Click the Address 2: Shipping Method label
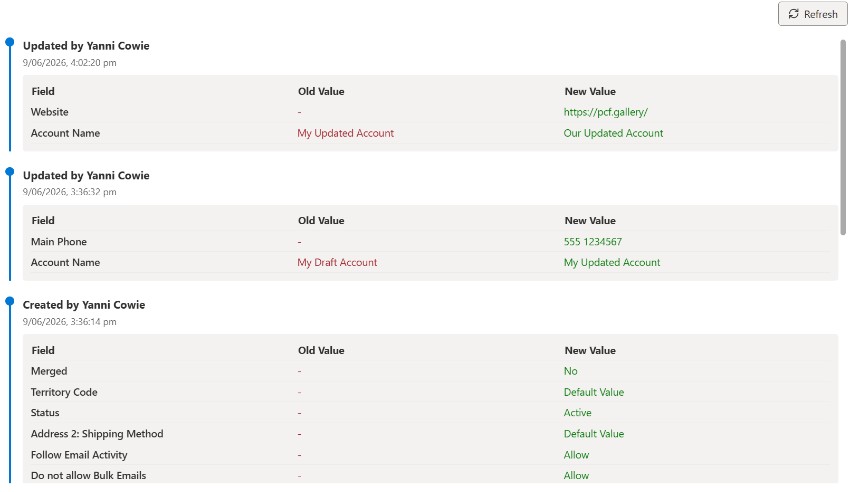Screen dimensions: 850x492 tap(97, 434)
